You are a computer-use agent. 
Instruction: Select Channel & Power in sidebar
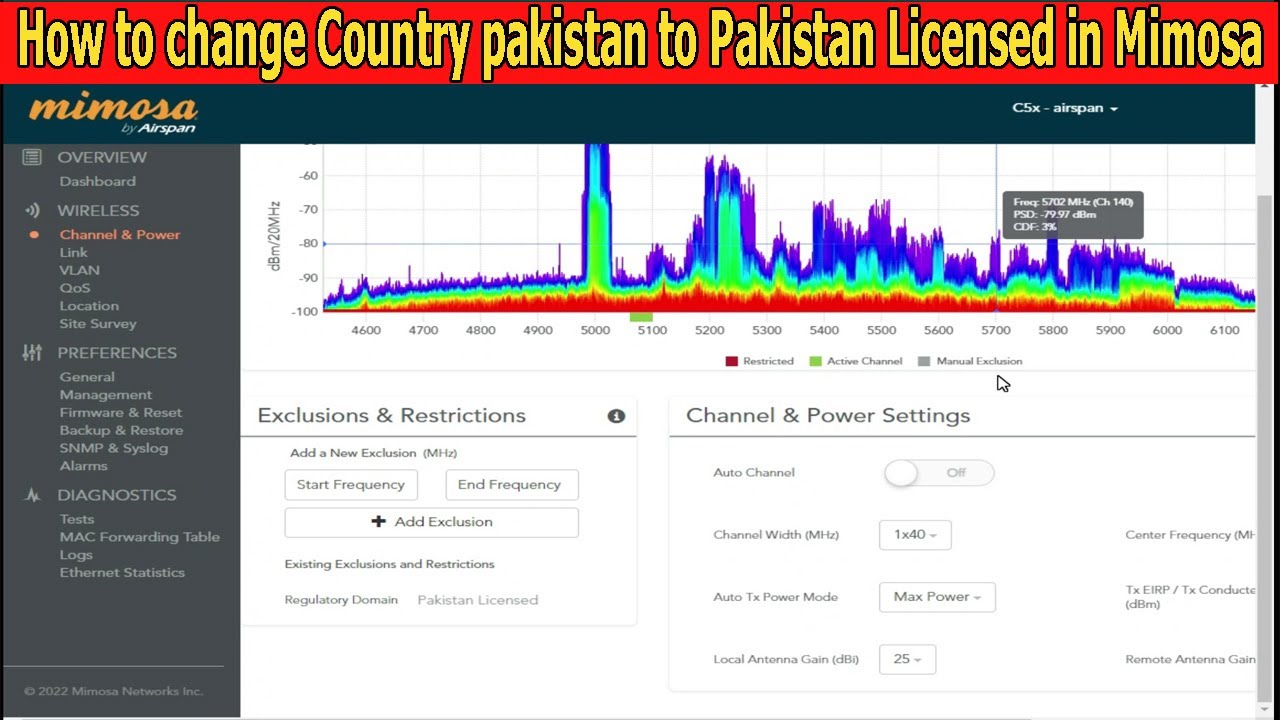120,235
